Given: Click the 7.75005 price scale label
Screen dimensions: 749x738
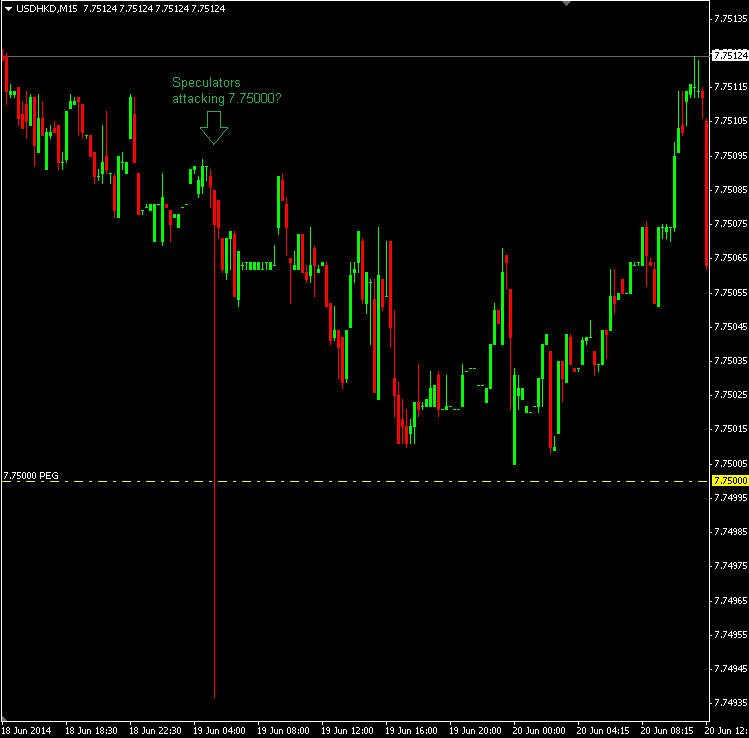Looking at the screenshot, I should [730, 463].
